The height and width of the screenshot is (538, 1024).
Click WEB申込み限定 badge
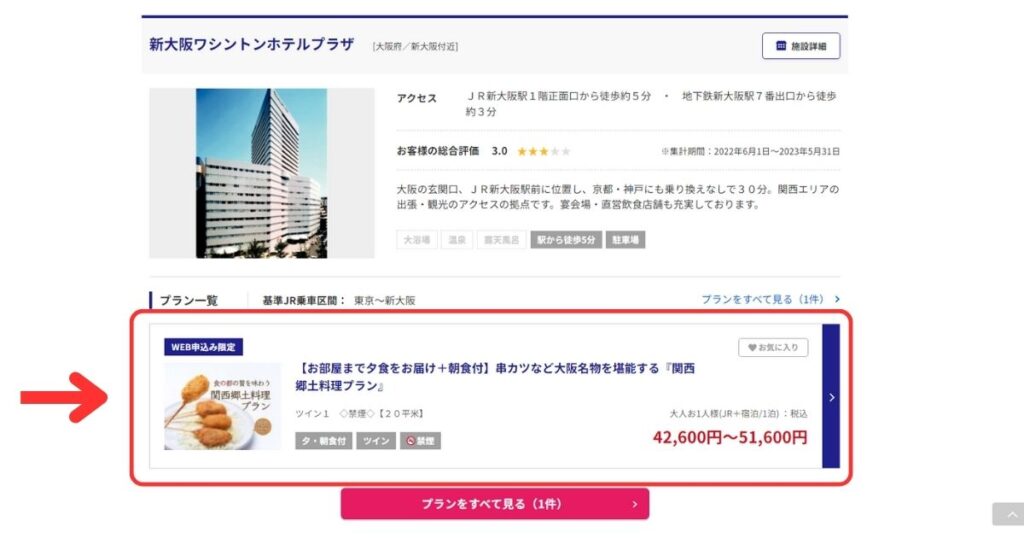click(x=203, y=347)
